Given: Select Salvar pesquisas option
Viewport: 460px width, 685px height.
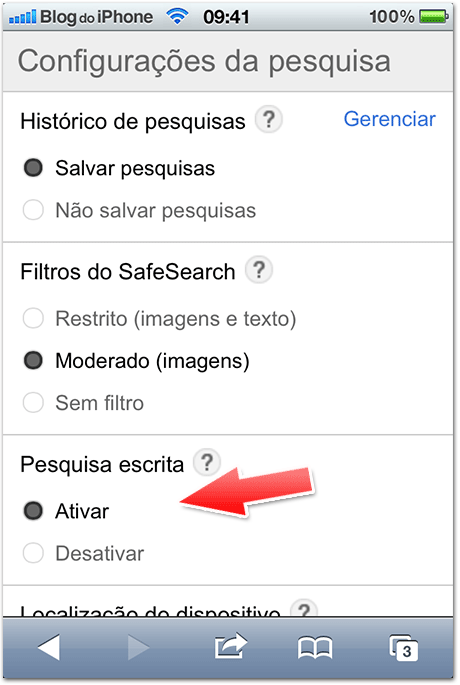Looking at the screenshot, I should click(119, 168).
